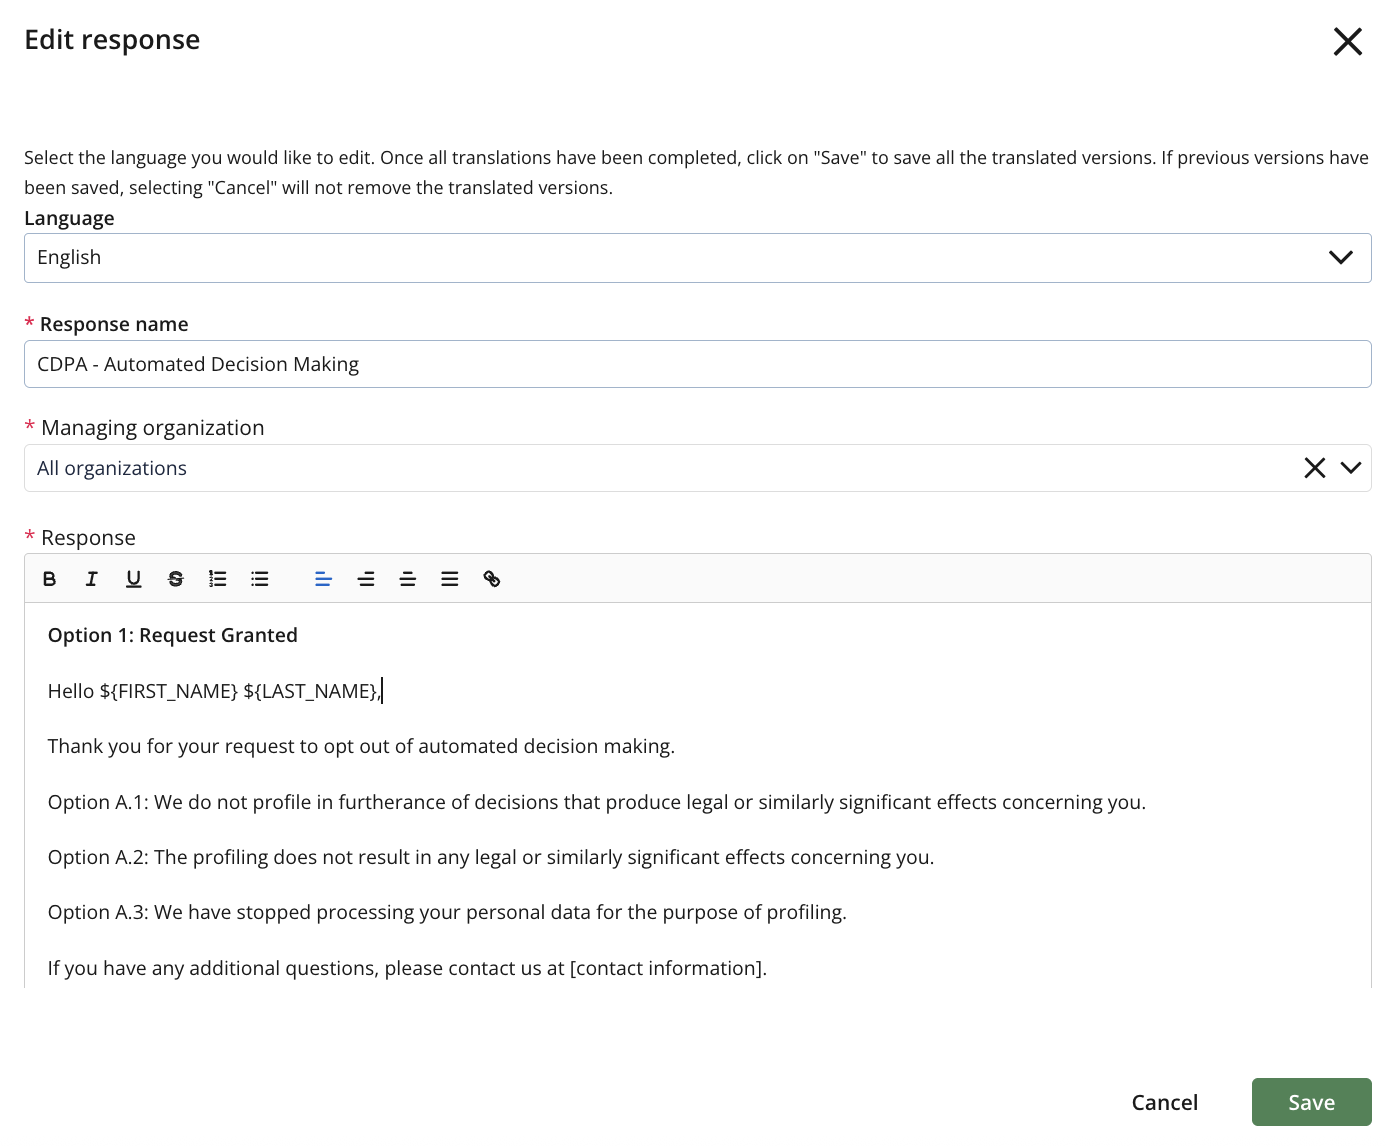Save the translated response
This screenshot has width=1386, height=1146.
(x=1311, y=1102)
